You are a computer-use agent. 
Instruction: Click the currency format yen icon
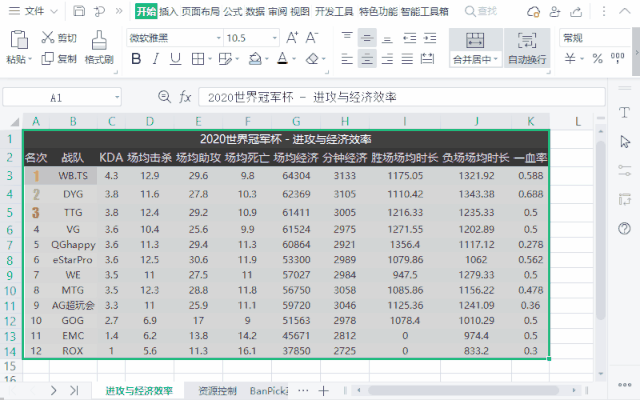(570, 59)
